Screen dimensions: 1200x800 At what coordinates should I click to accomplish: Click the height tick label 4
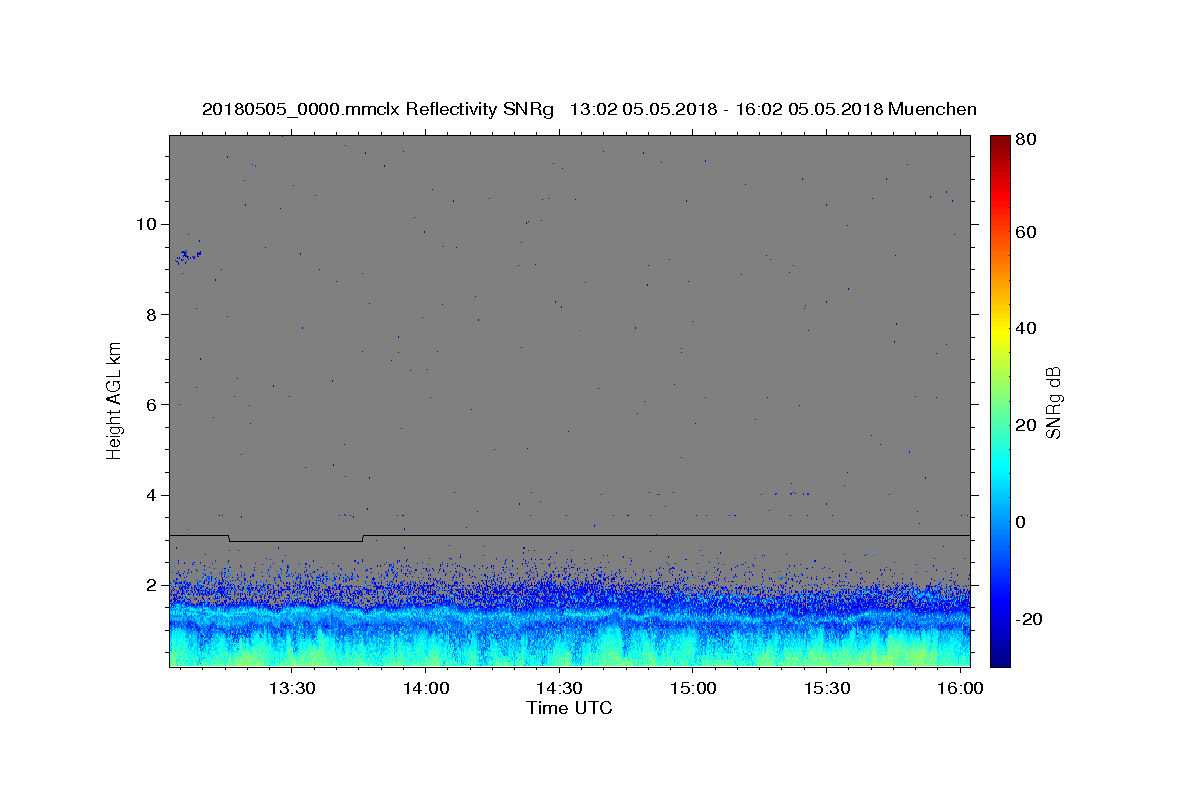click(x=152, y=495)
